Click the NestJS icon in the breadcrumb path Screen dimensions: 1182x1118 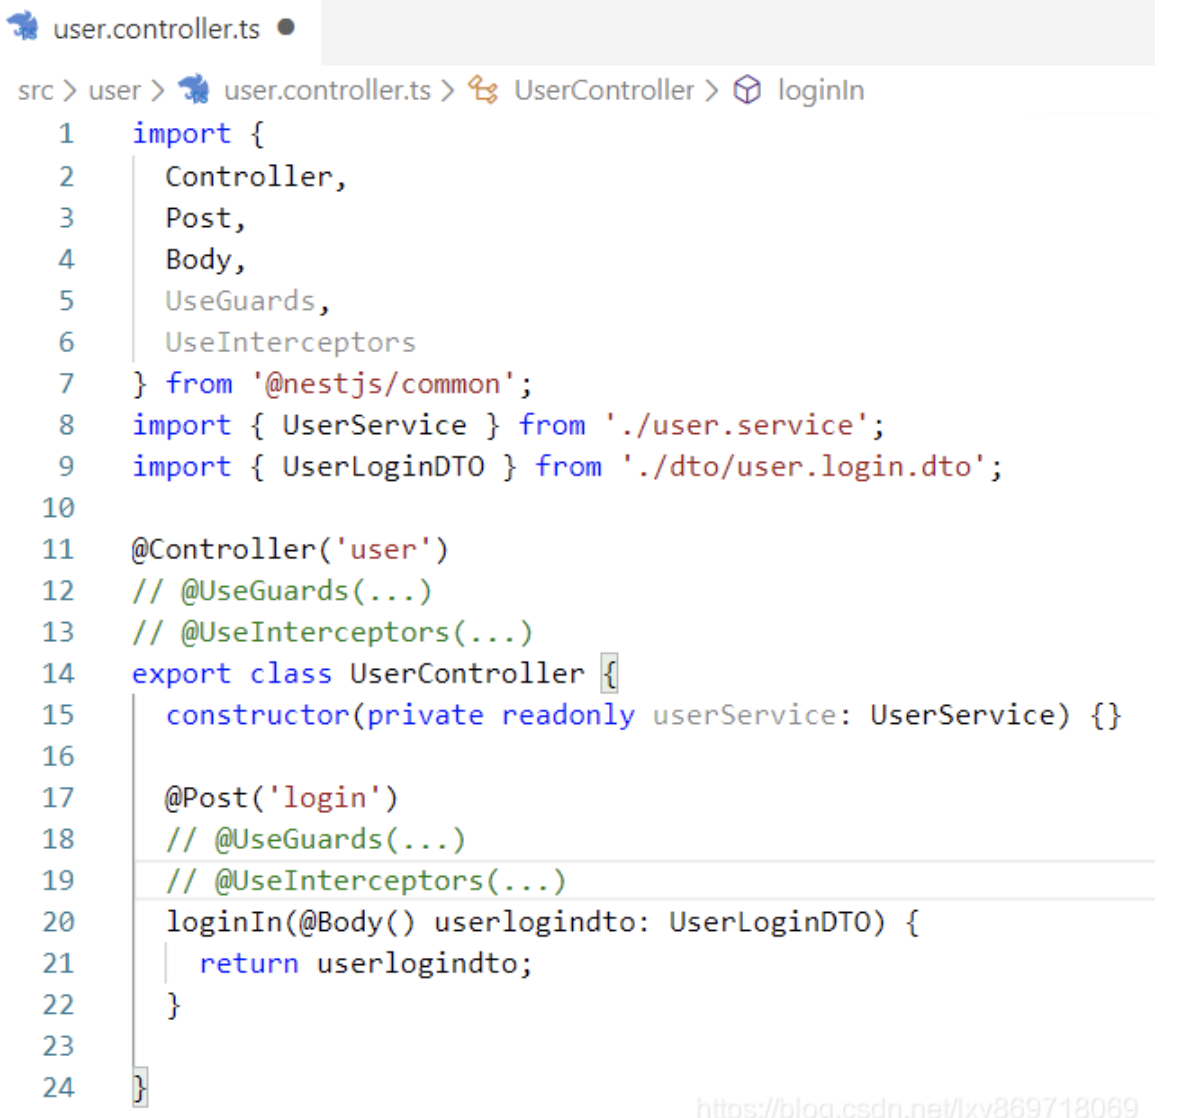194,90
